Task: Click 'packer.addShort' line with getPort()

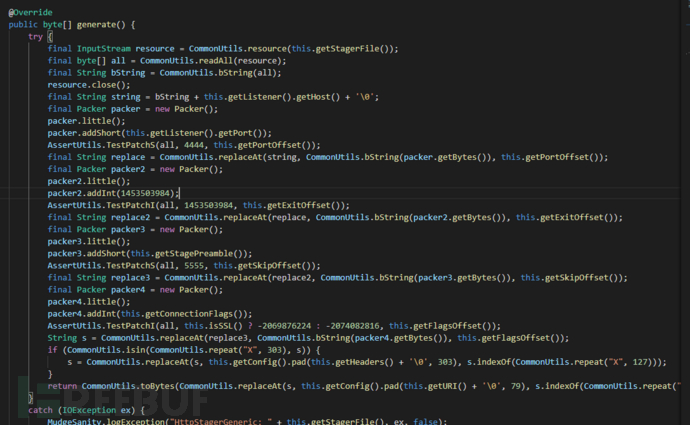Action: pos(160,133)
